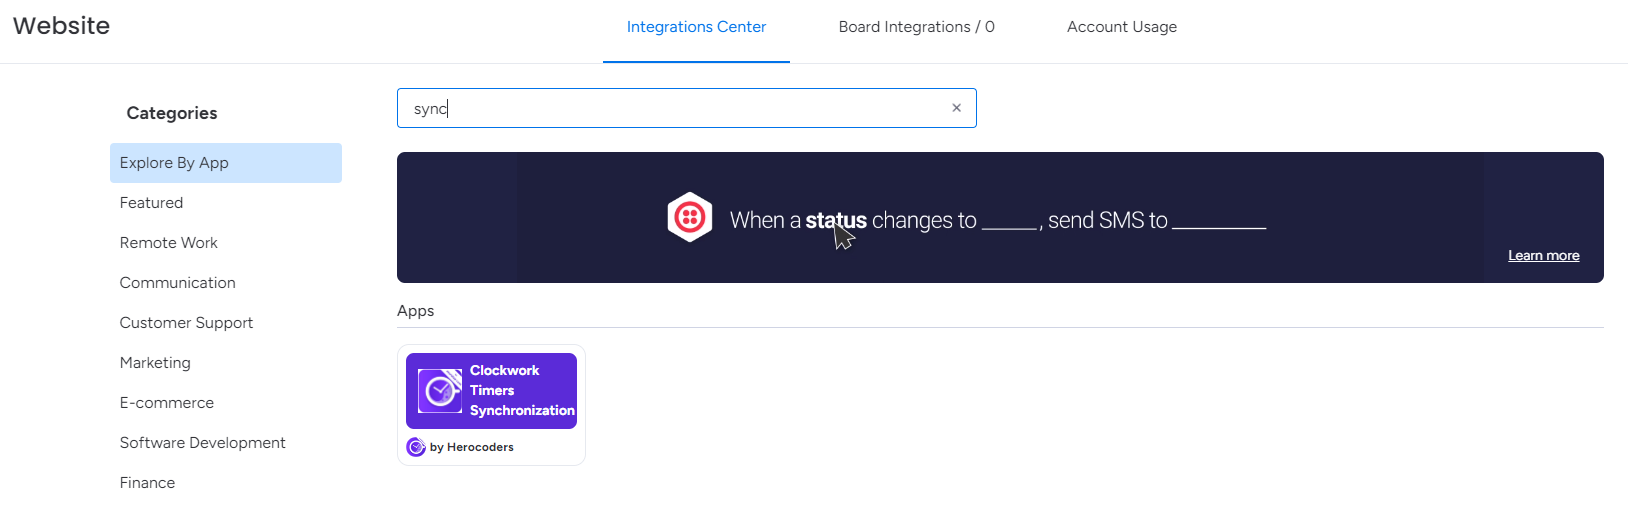Go to the Account Usage tab

(1121, 27)
